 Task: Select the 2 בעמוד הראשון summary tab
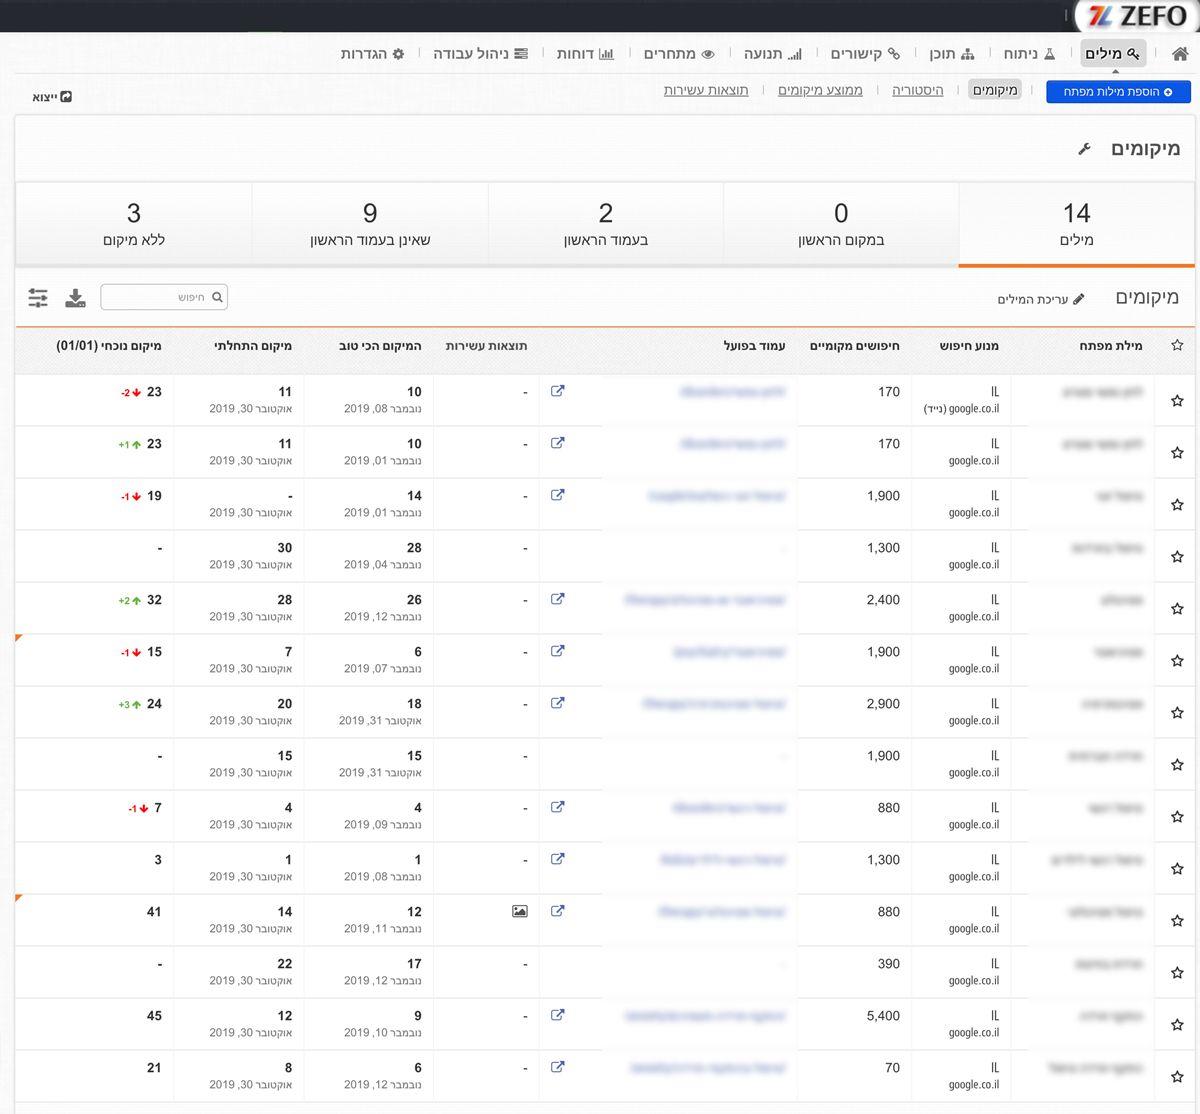click(605, 224)
